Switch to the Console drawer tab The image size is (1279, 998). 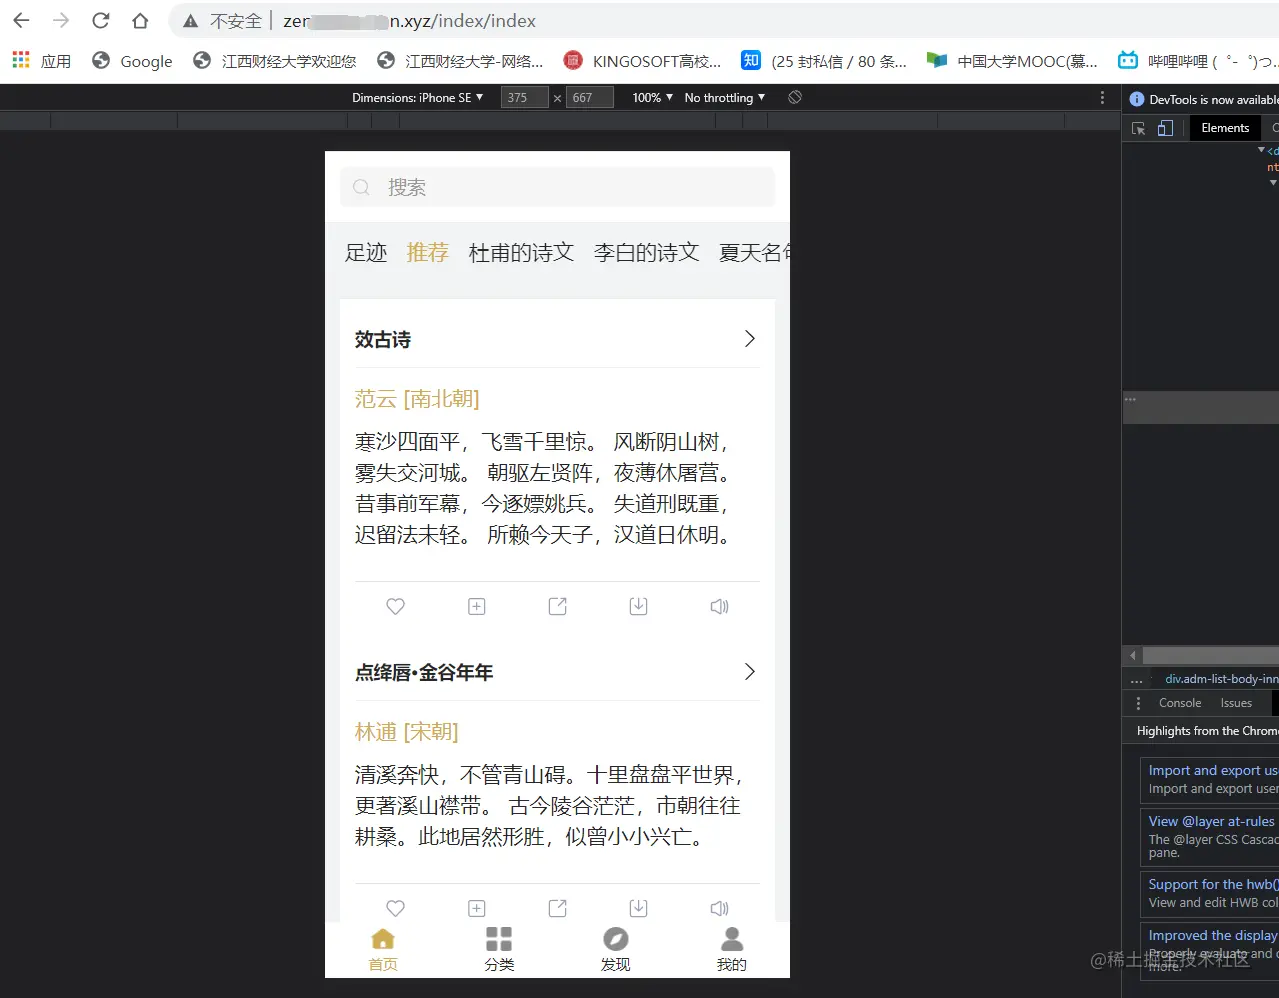tap(1180, 703)
